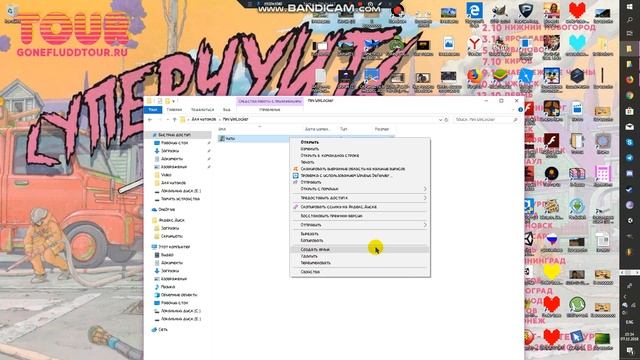Open the pink calculator desktop icon
This screenshot has width=640, height=360.
point(602,176)
